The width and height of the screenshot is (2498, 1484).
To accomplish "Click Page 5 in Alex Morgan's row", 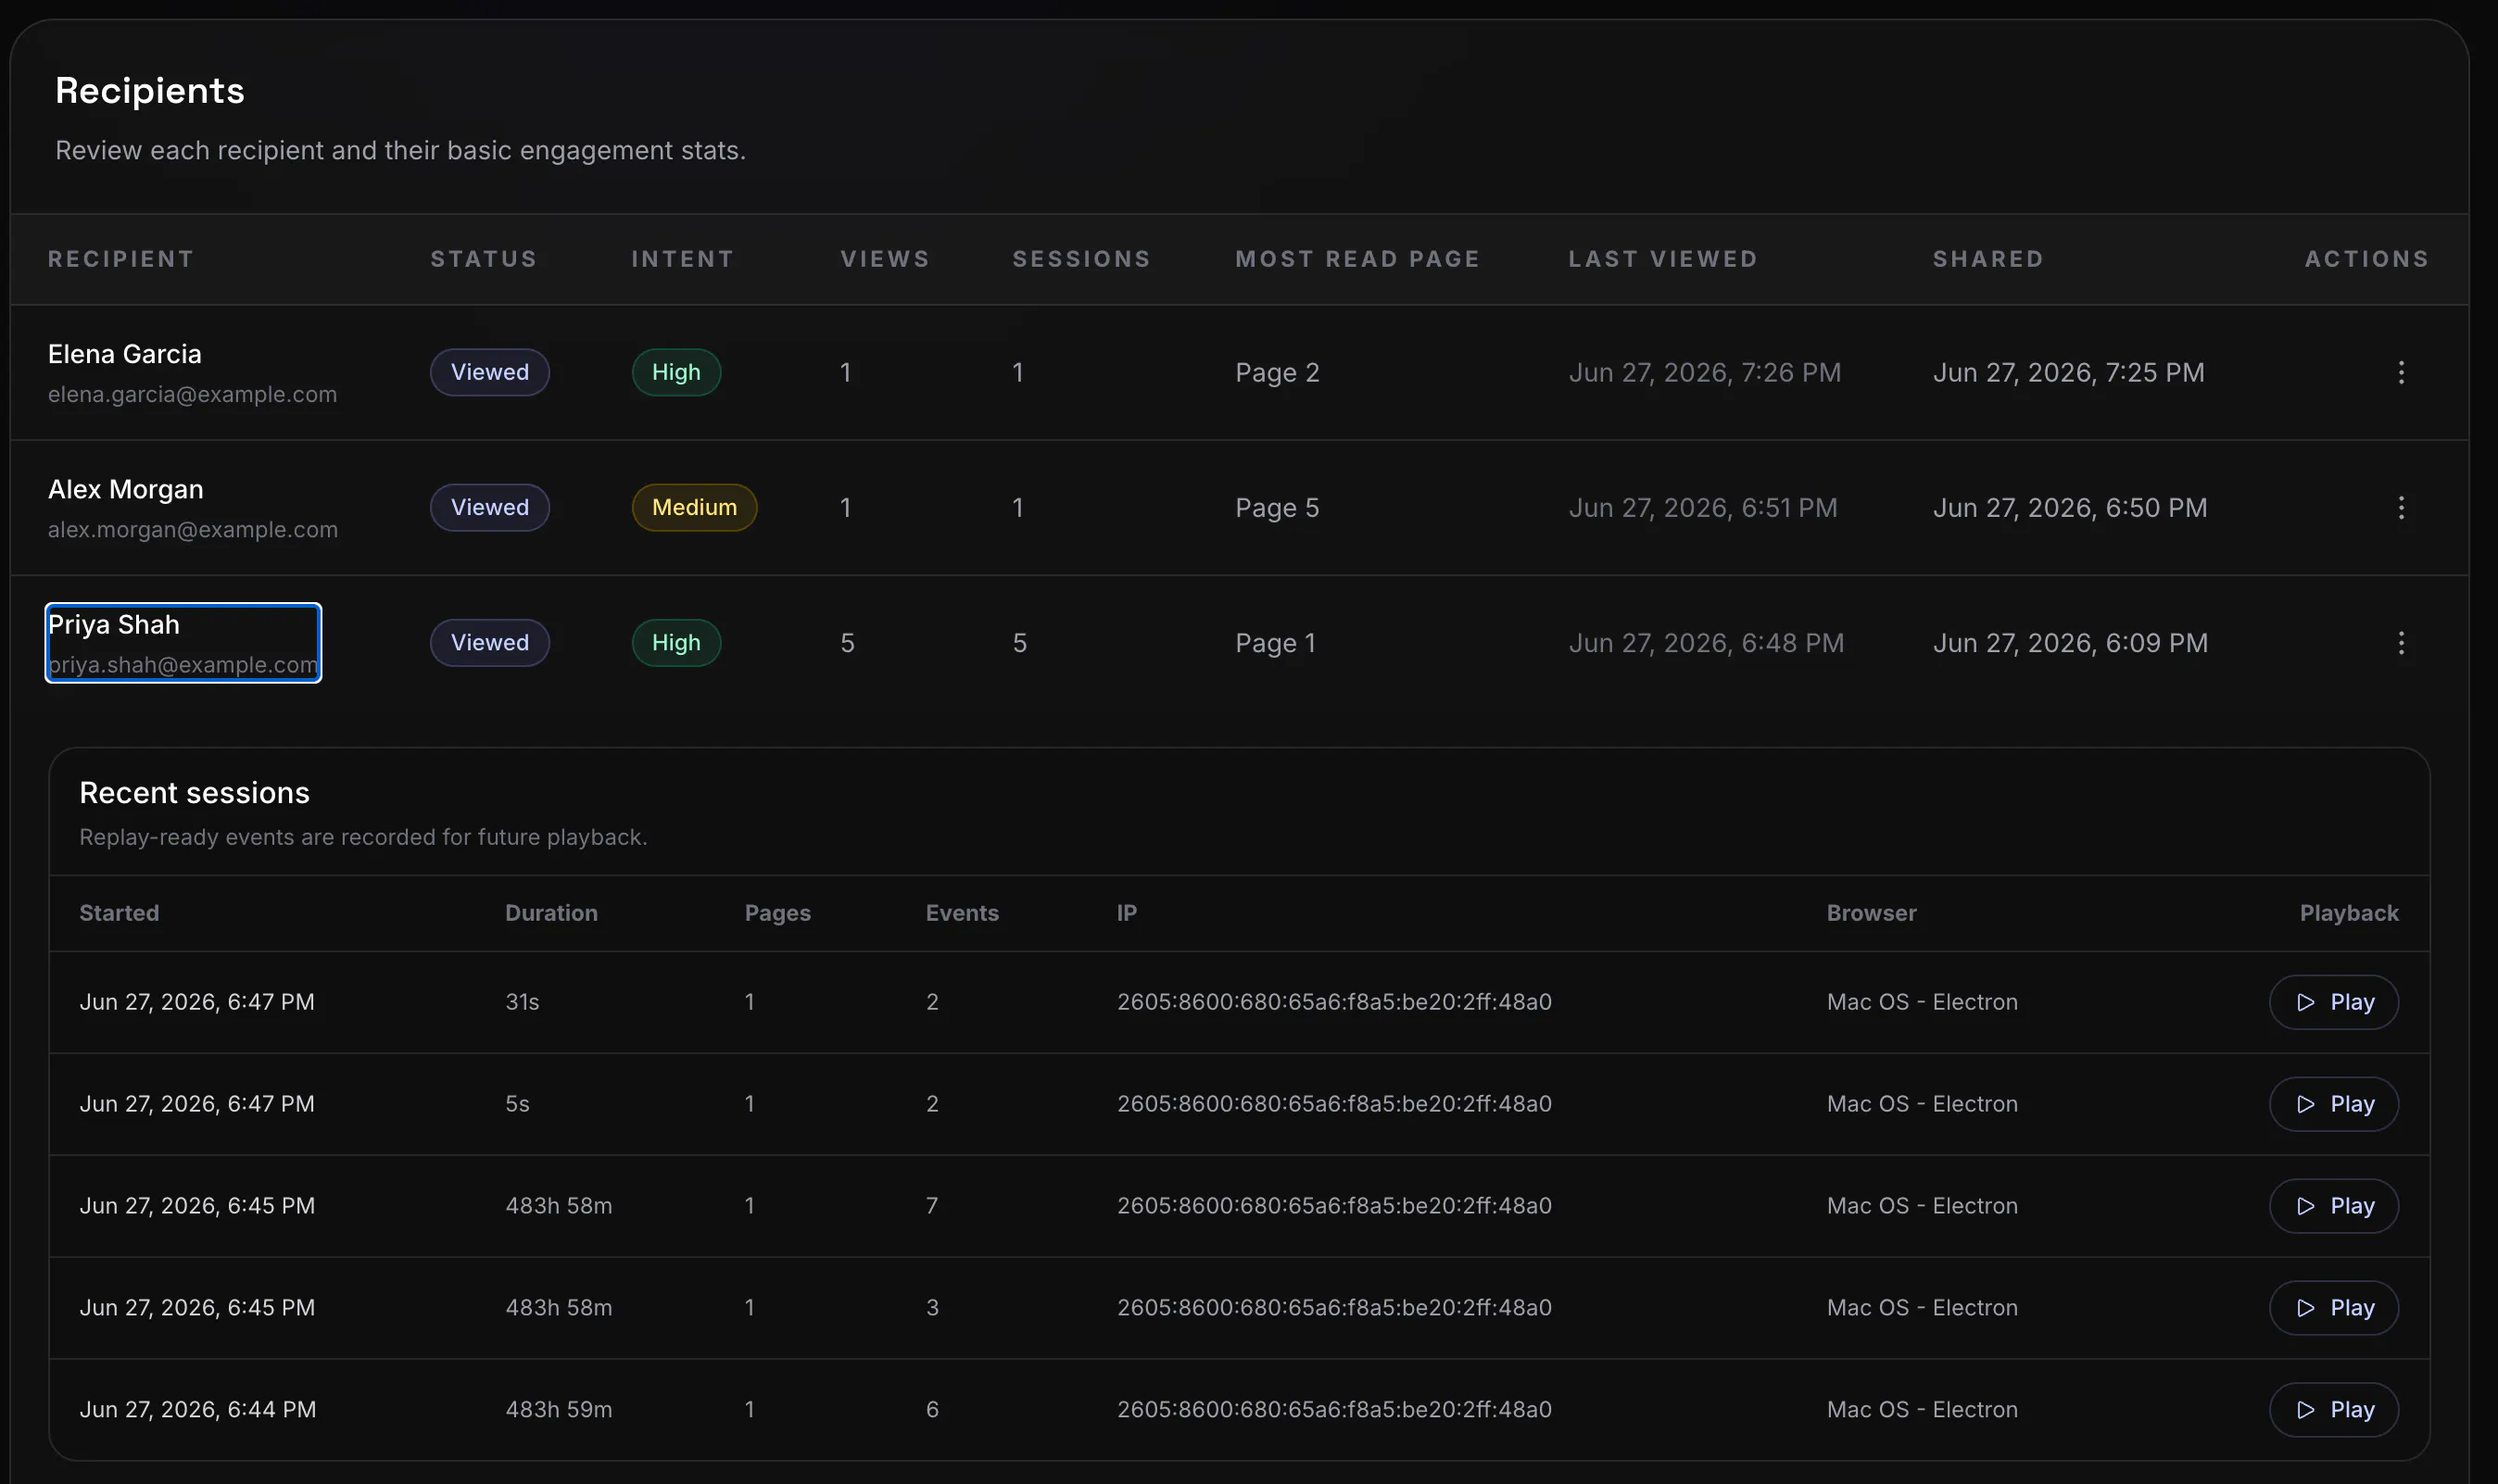I will (x=1277, y=507).
